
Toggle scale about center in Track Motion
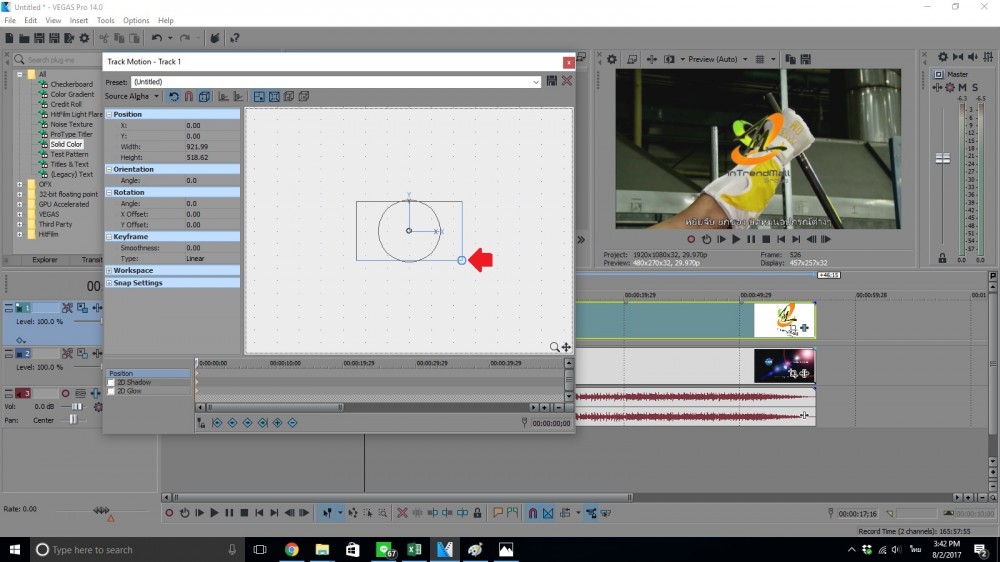pos(274,96)
